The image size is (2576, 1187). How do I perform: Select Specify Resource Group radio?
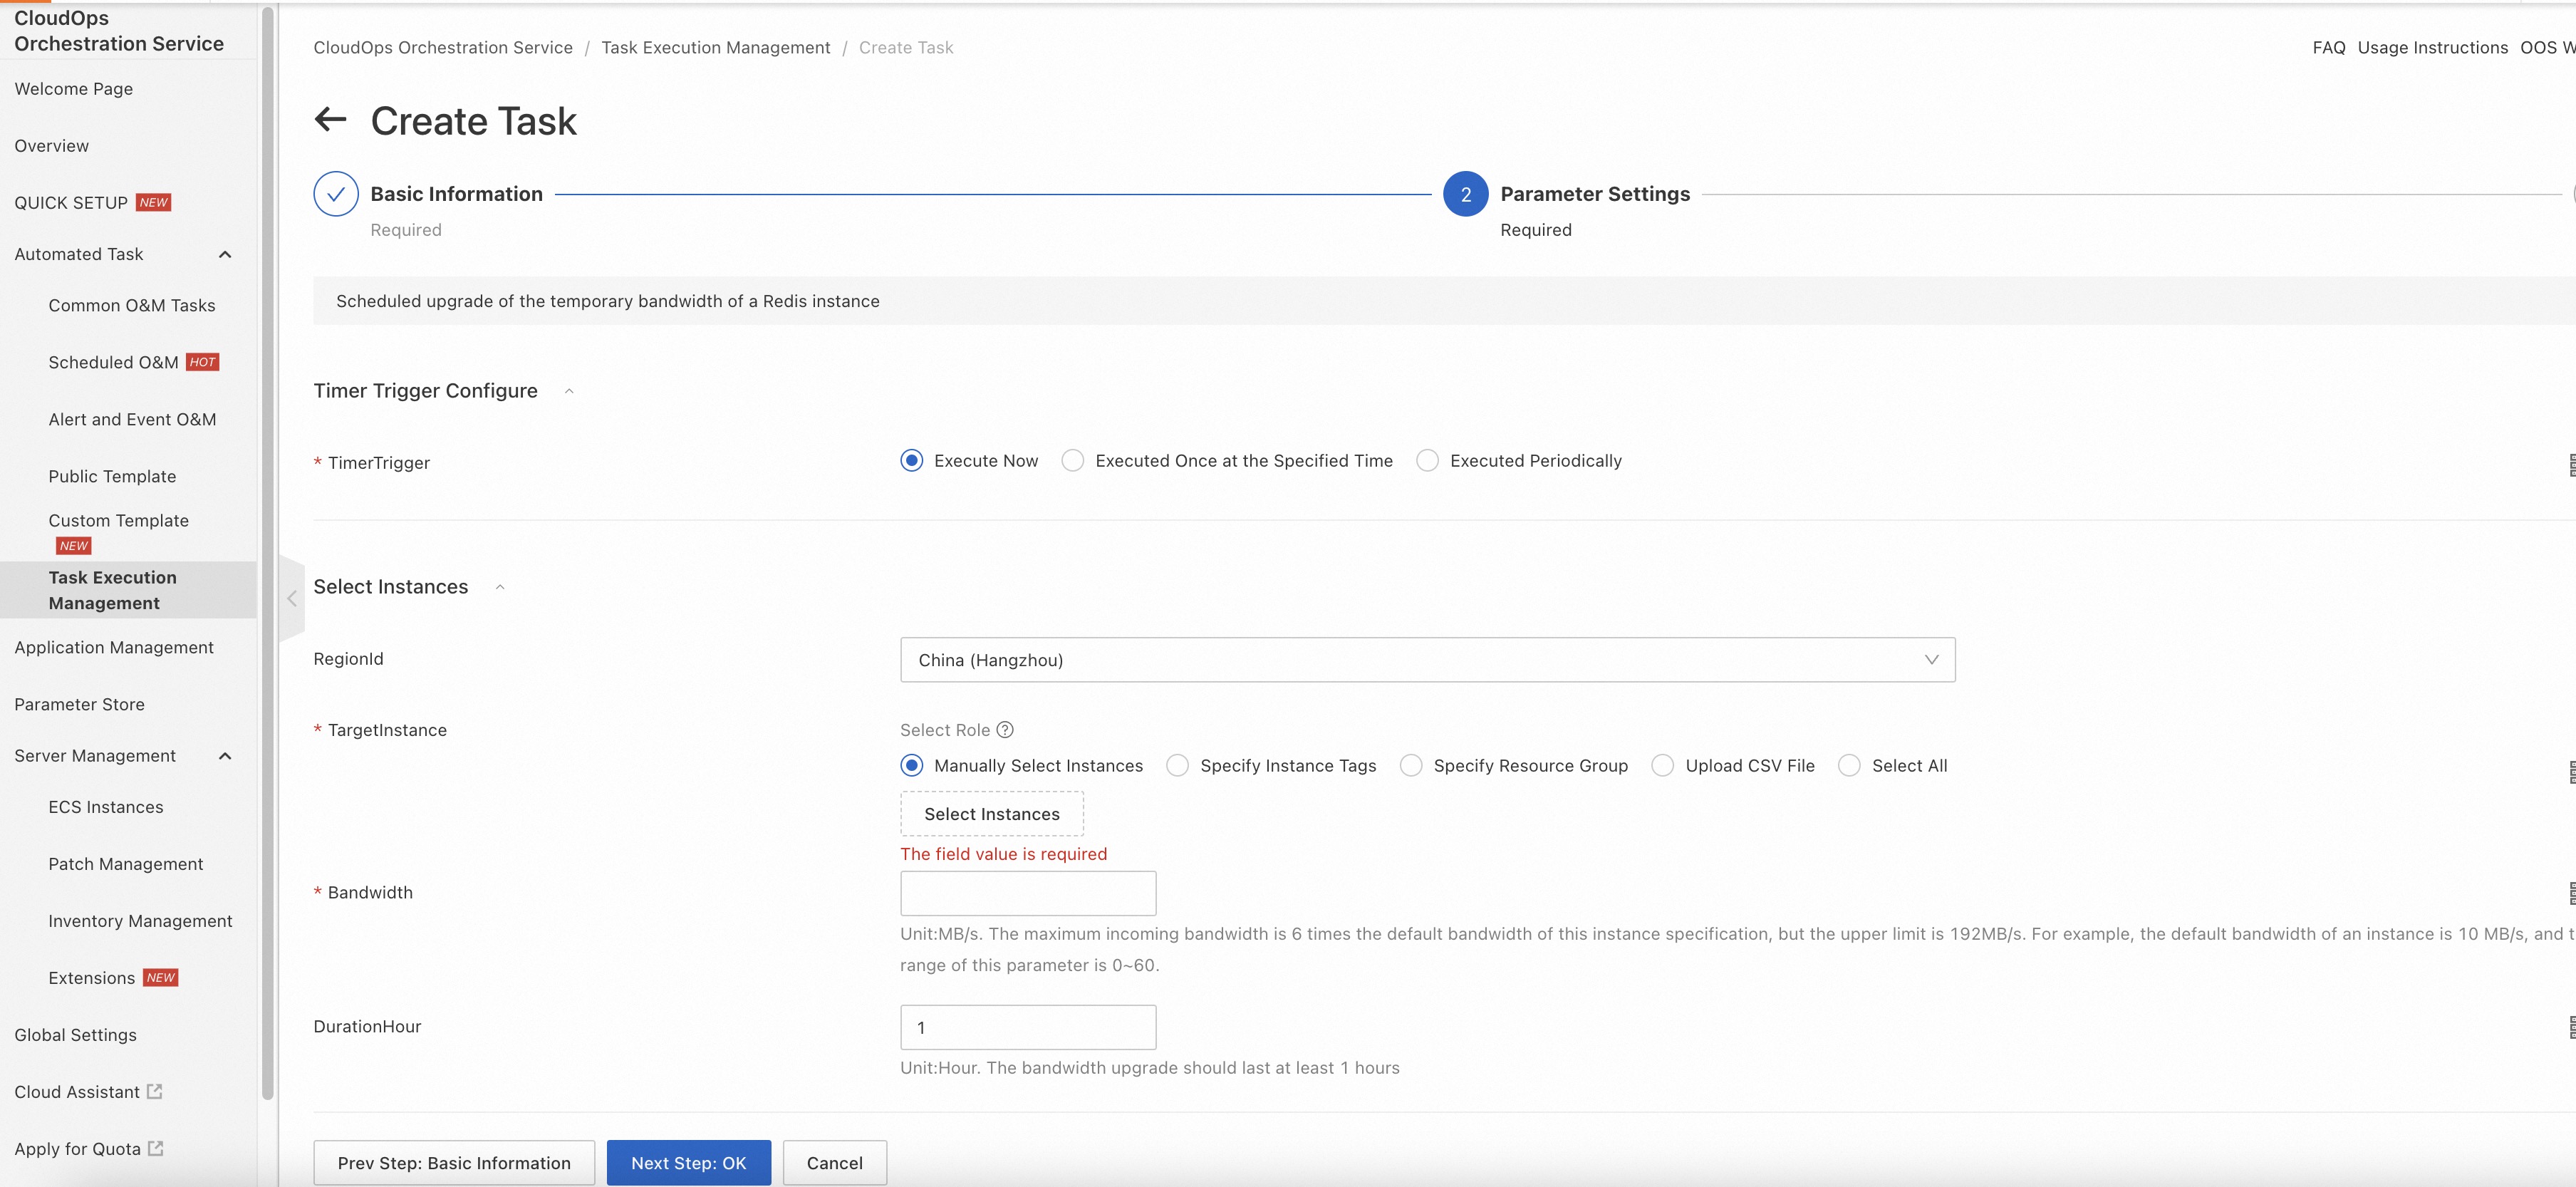(1411, 766)
